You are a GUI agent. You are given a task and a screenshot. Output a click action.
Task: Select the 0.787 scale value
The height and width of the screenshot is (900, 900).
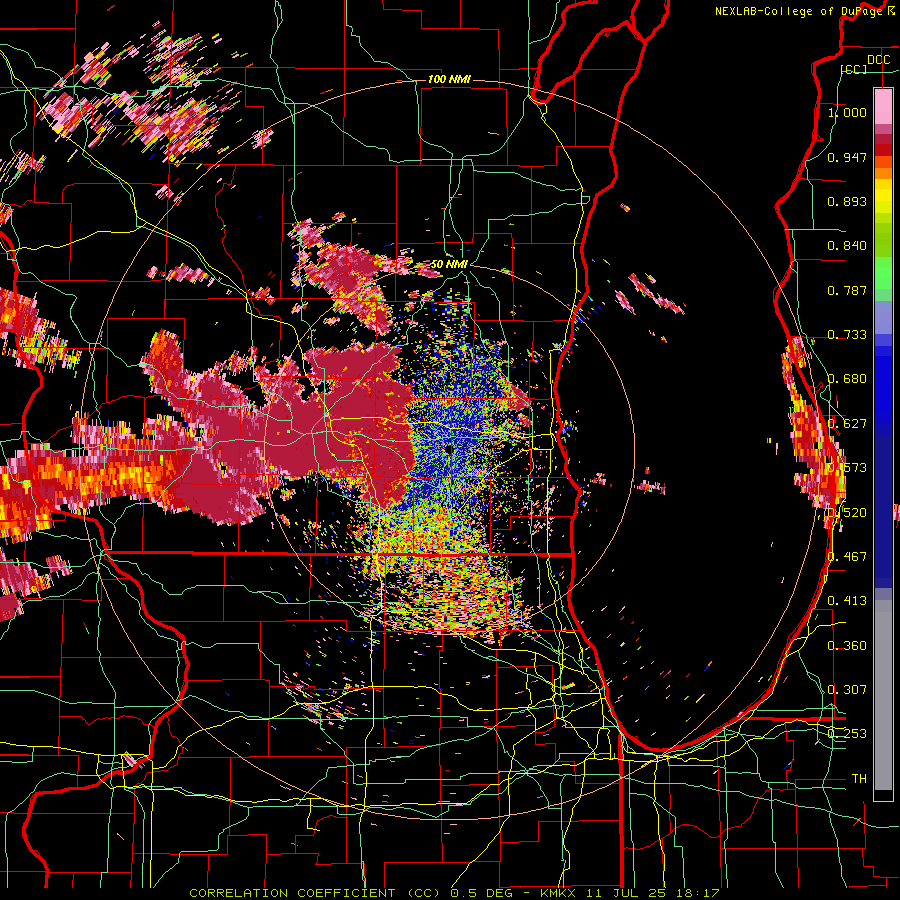[x=847, y=290]
